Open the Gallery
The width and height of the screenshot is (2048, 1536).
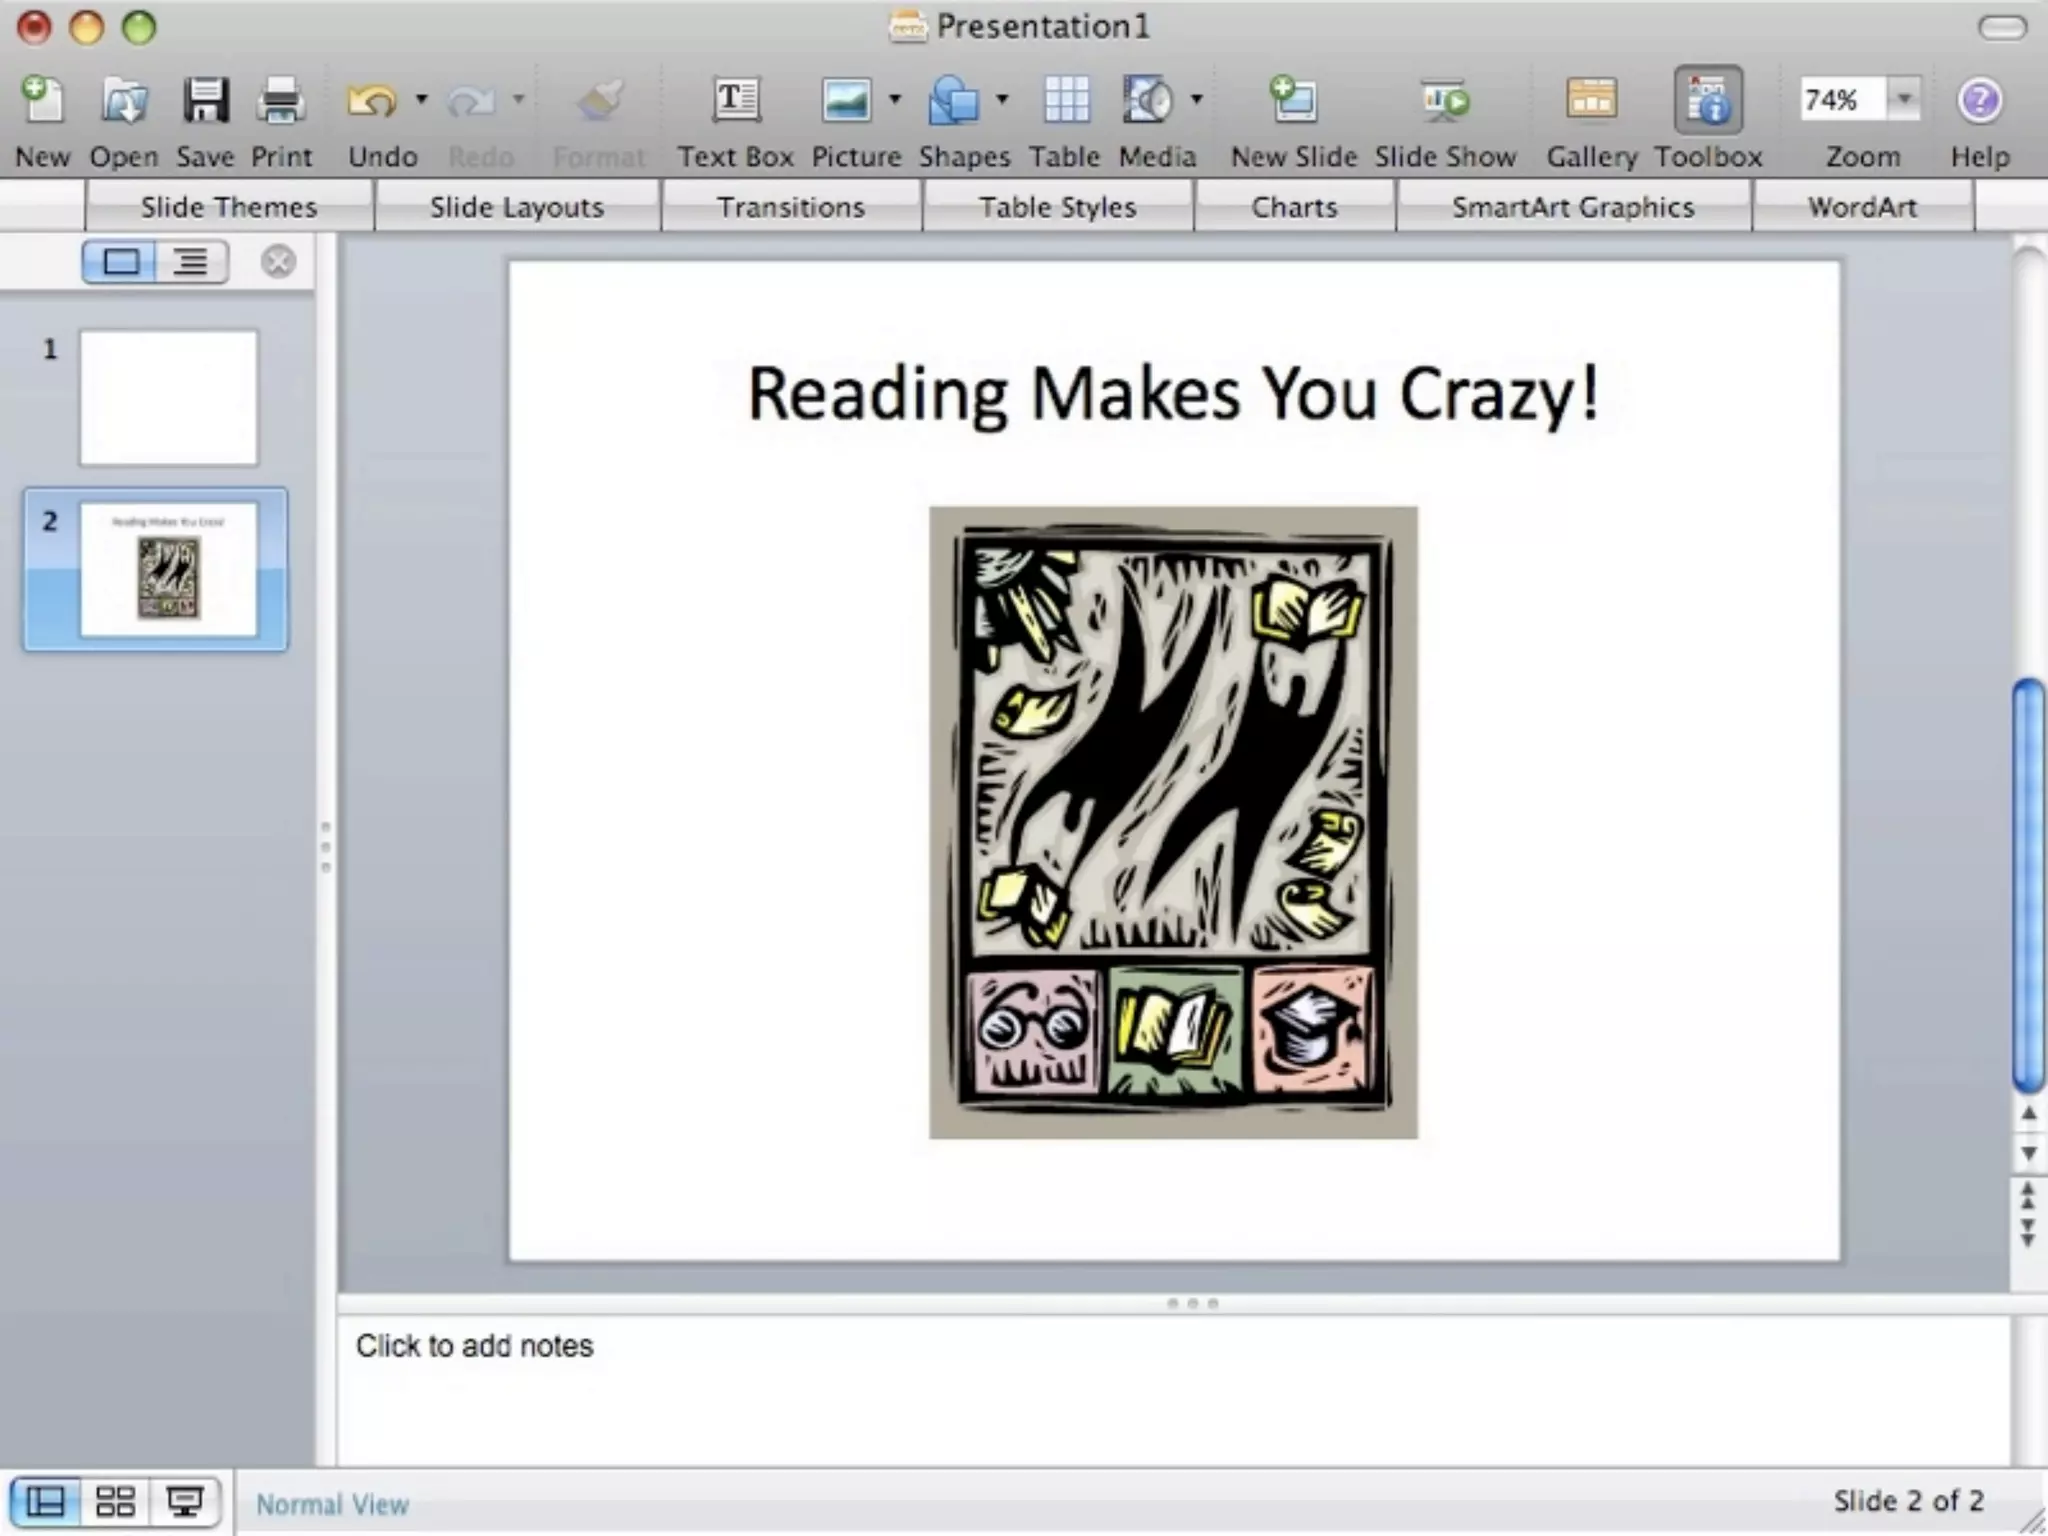coord(1591,101)
